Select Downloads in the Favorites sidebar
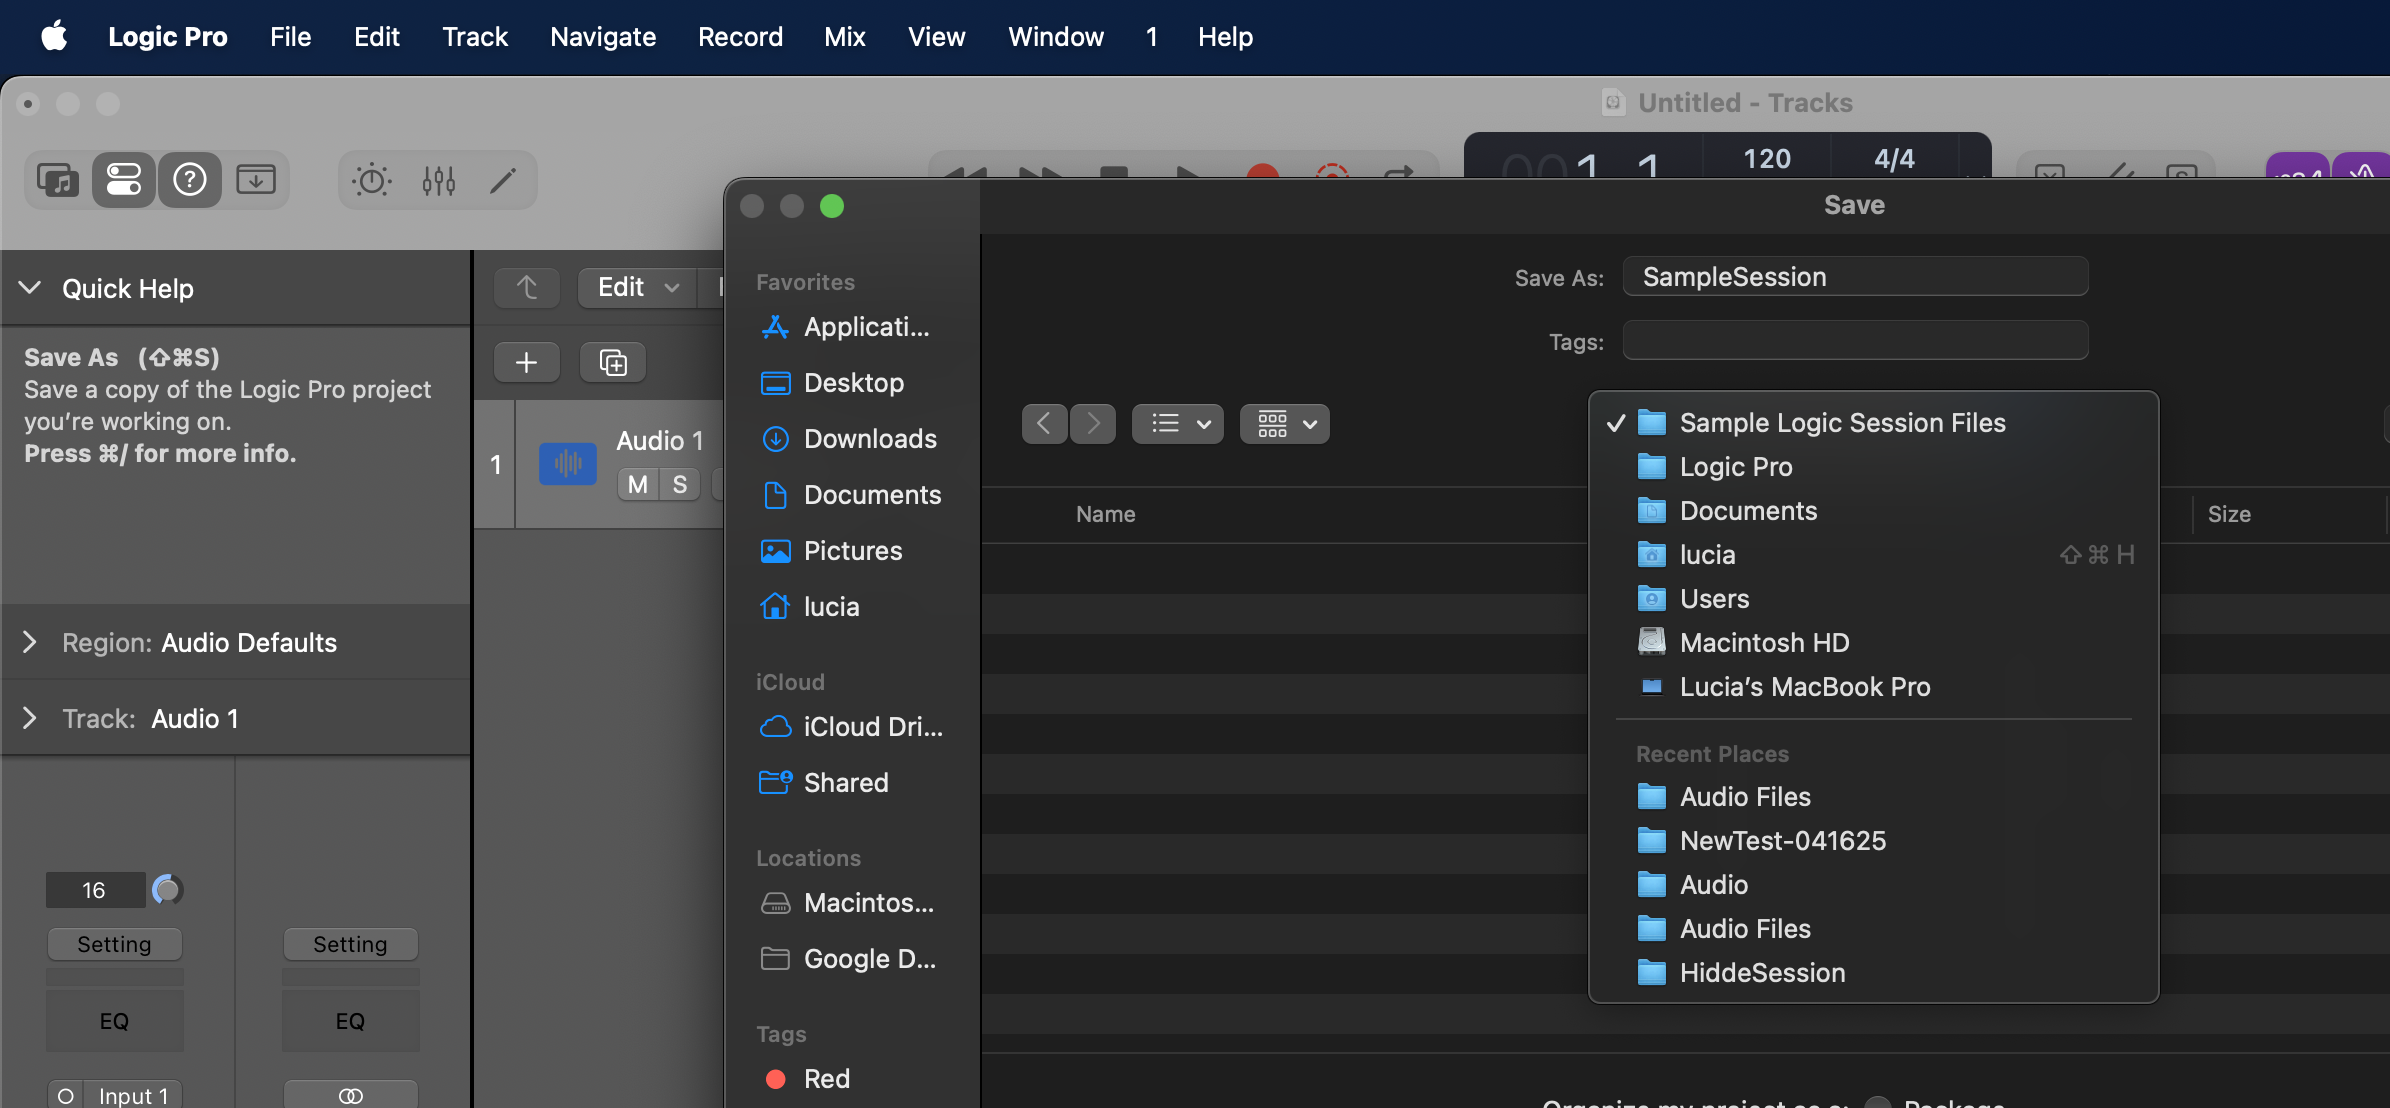 (869, 438)
